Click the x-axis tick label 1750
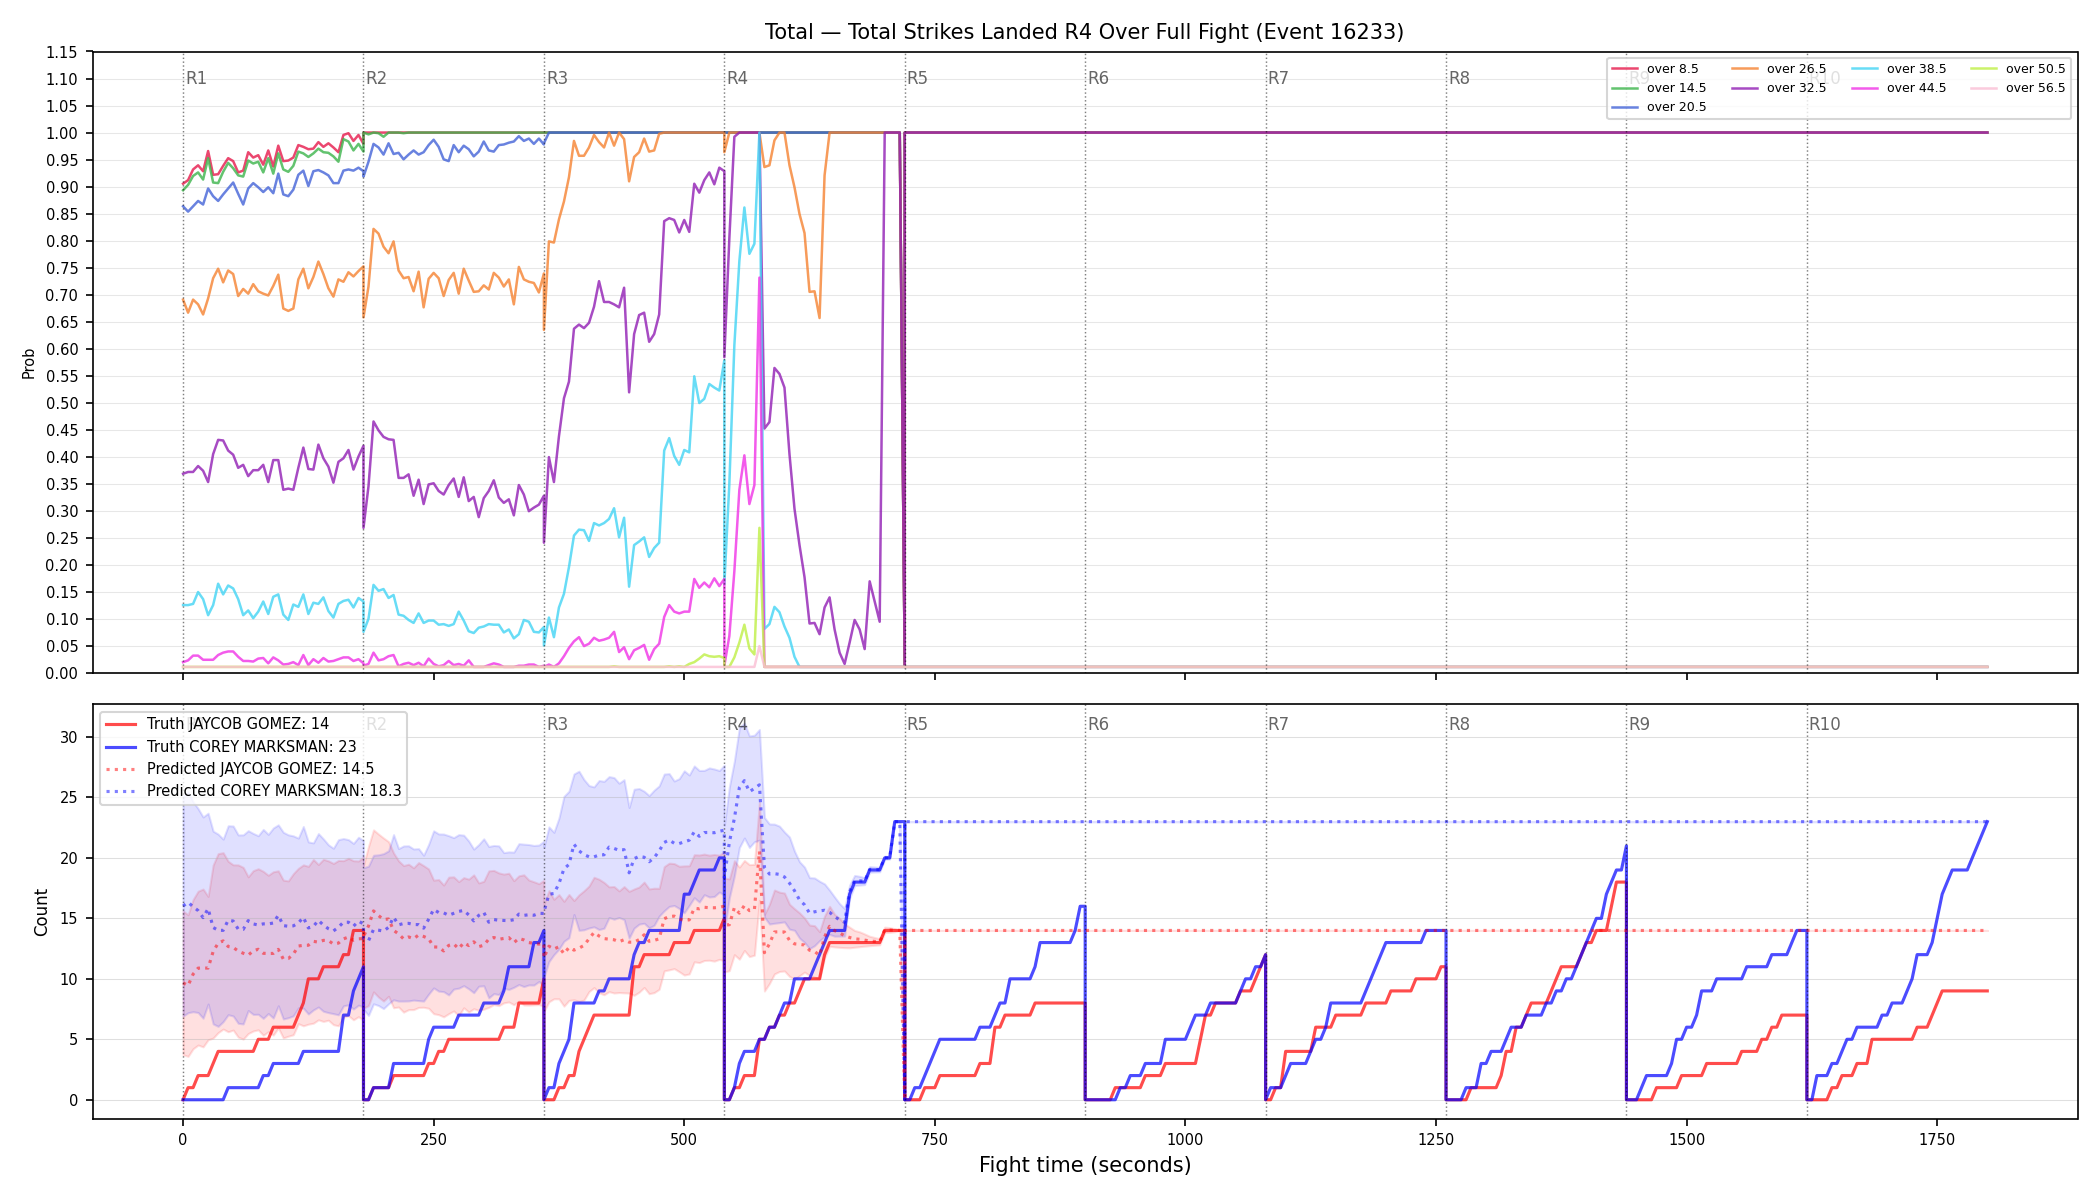 coord(1937,1139)
